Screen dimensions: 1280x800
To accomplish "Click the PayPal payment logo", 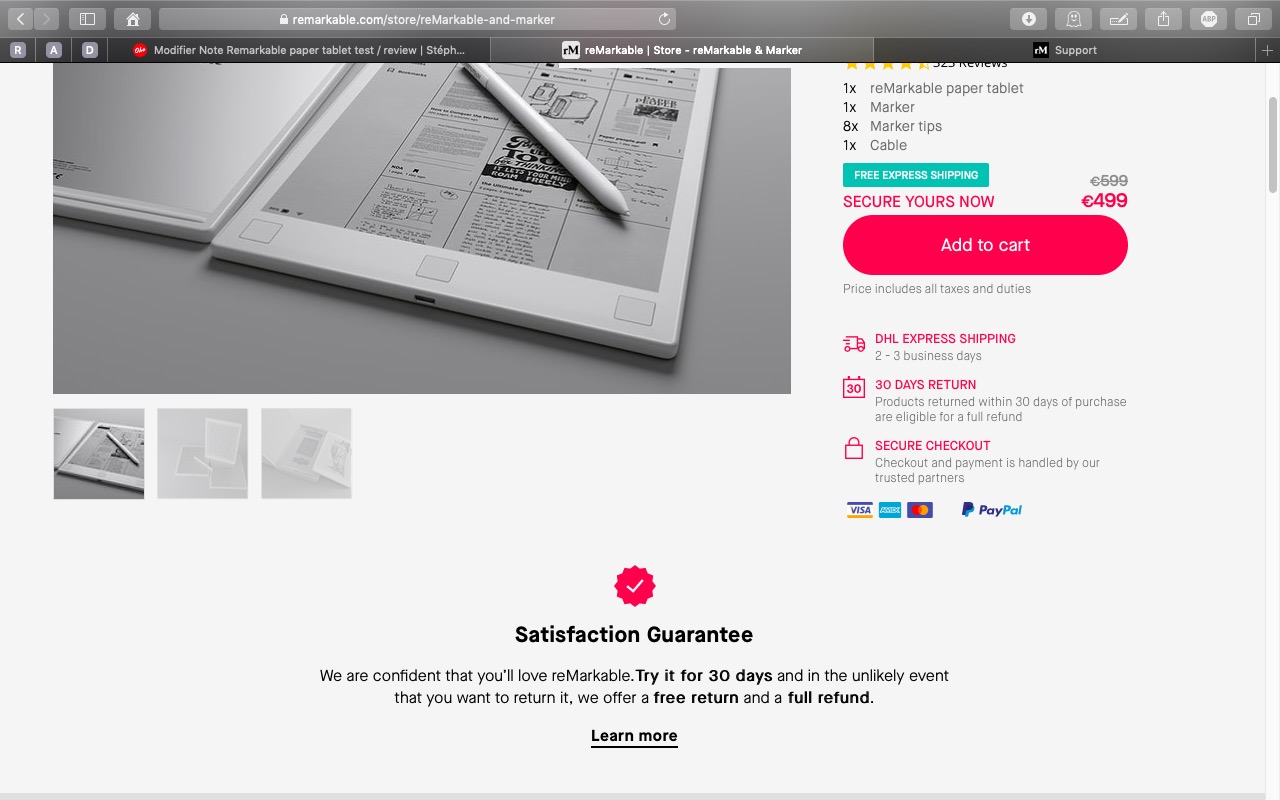I will (x=991, y=510).
